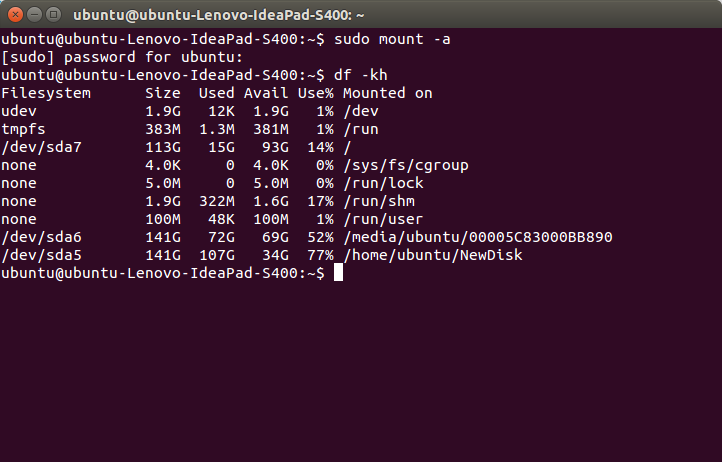Close the terminal window
Screen dimensions: 722x462
tap(15, 14)
